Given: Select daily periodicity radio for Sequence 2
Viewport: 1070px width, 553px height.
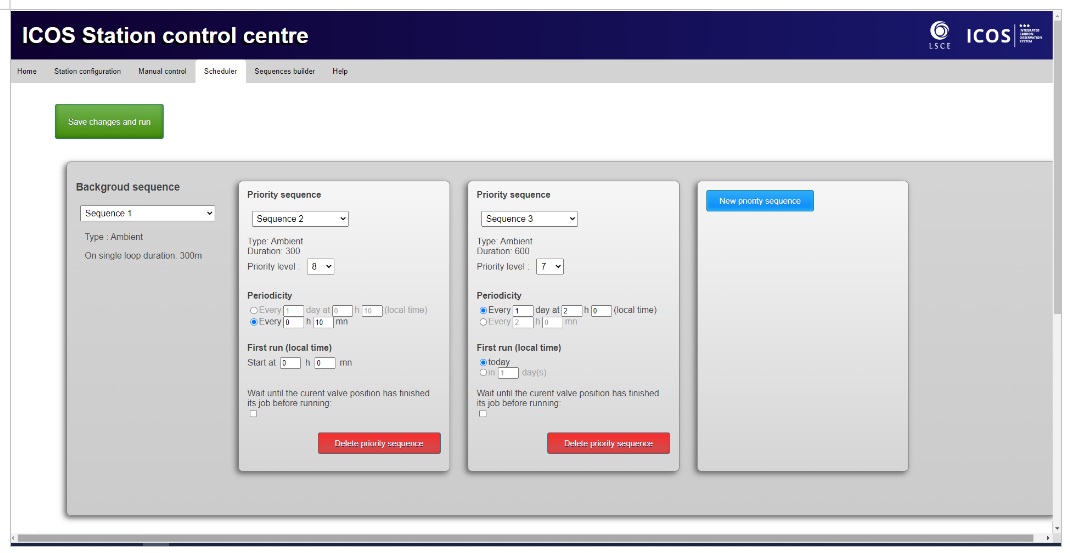Looking at the screenshot, I should tap(254, 311).
